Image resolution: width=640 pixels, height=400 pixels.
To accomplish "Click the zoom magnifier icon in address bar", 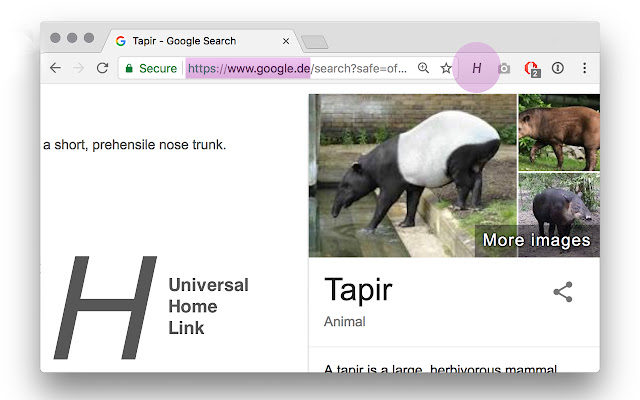I will coord(423,68).
